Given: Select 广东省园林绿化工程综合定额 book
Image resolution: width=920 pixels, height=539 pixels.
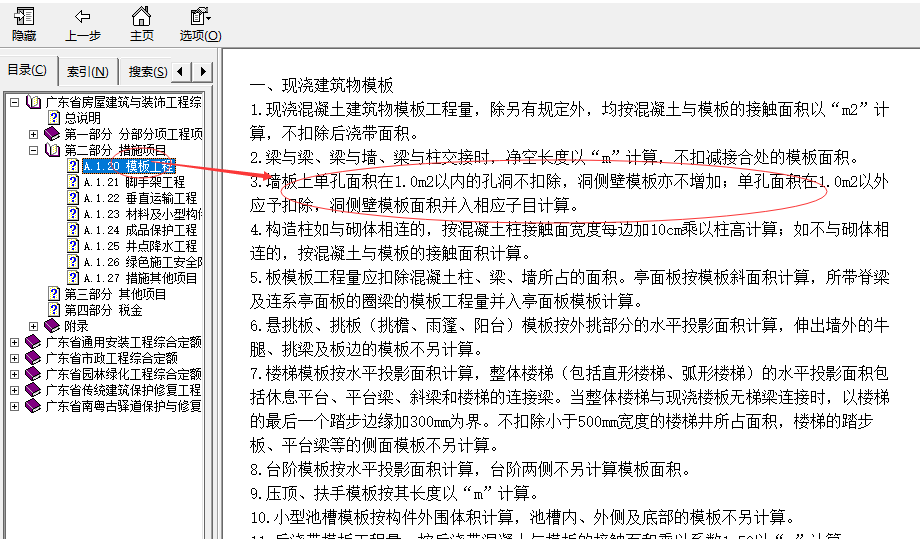Looking at the screenshot, I should tap(123, 374).
